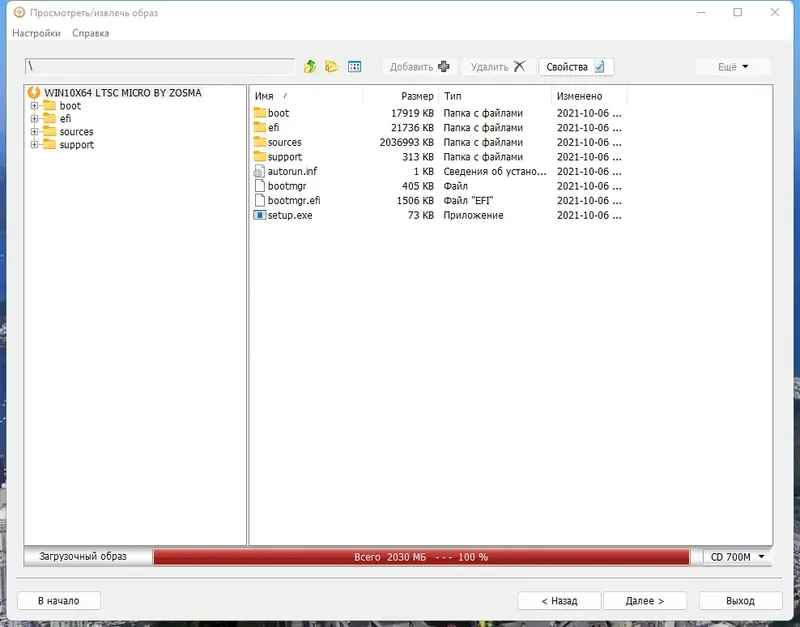Sort by the Имя column header
Viewport: 800px width, 627px height.
307,96
